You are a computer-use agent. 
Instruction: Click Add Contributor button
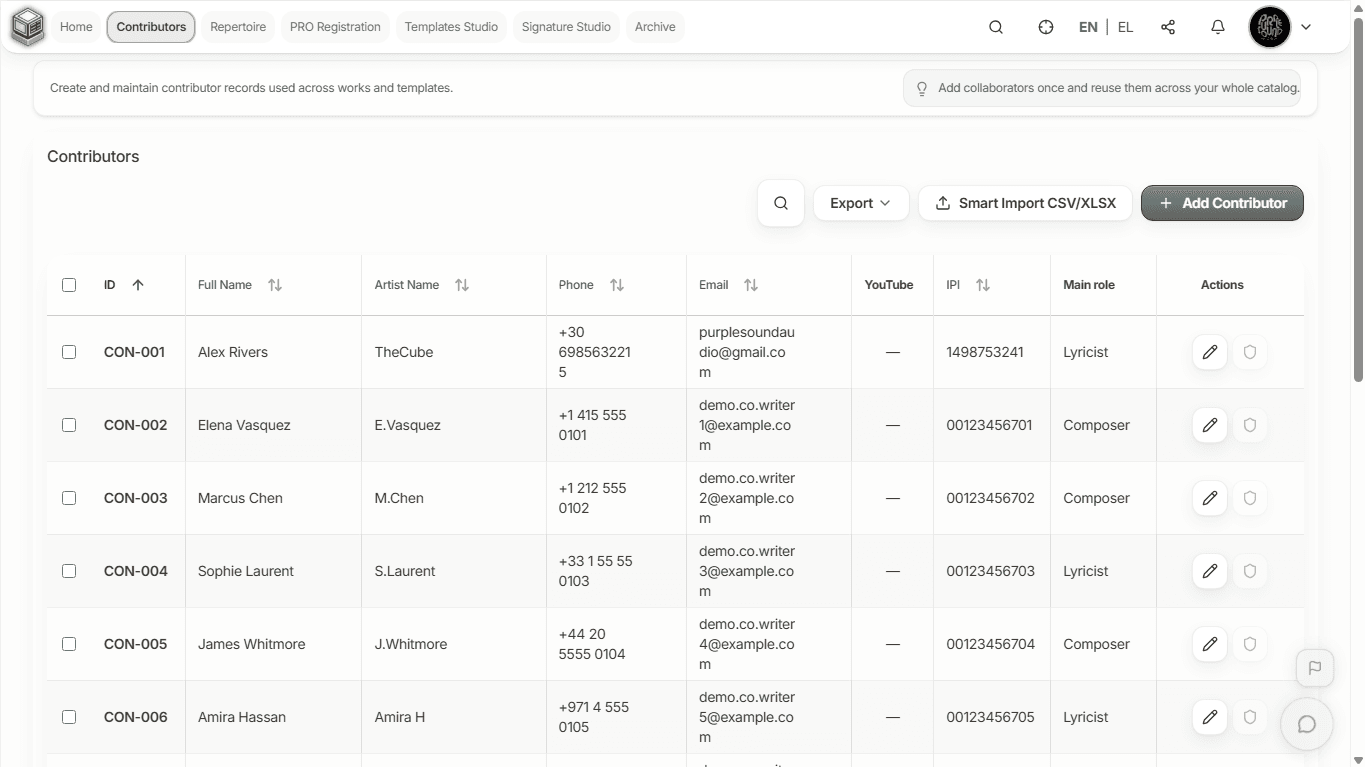click(1222, 203)
